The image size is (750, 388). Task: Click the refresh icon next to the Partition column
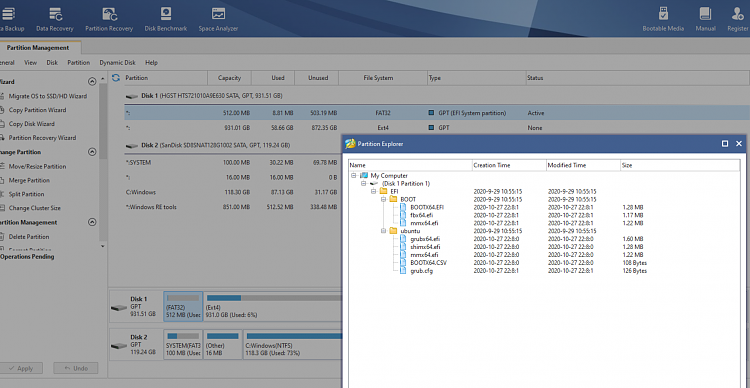point(115,78)
